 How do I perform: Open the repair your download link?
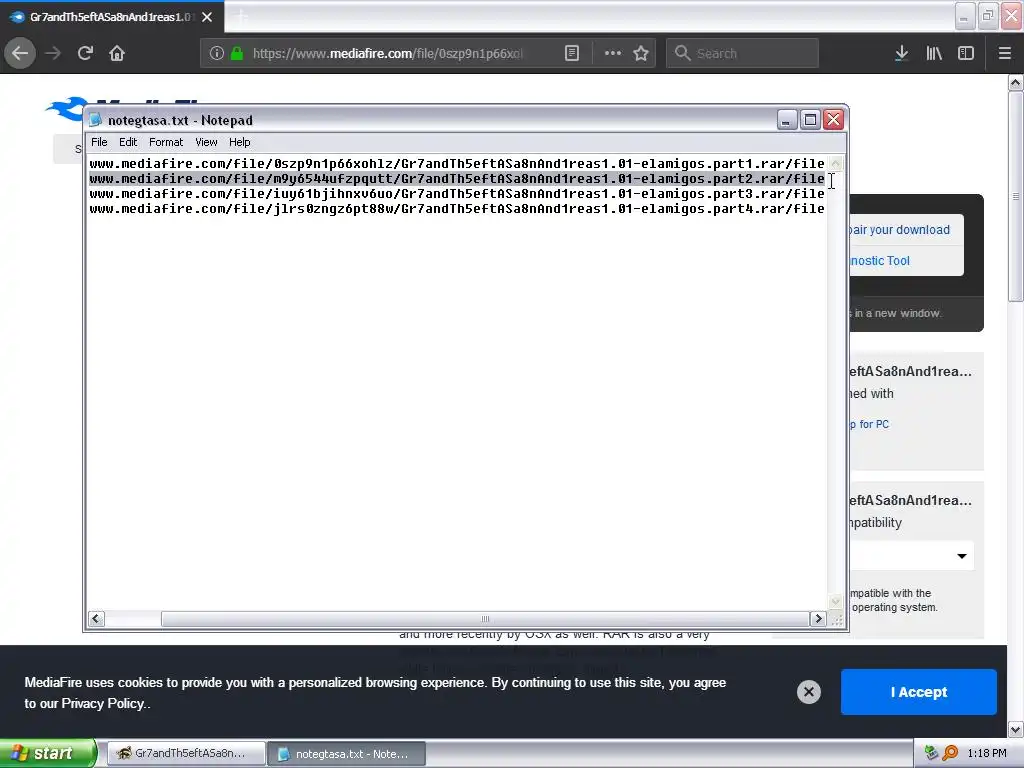tap(899, 230)
